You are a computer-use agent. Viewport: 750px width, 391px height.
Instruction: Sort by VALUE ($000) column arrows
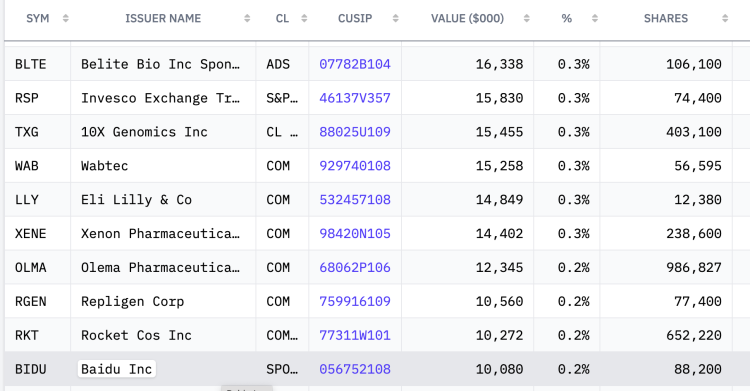click(x=527, y=19)
